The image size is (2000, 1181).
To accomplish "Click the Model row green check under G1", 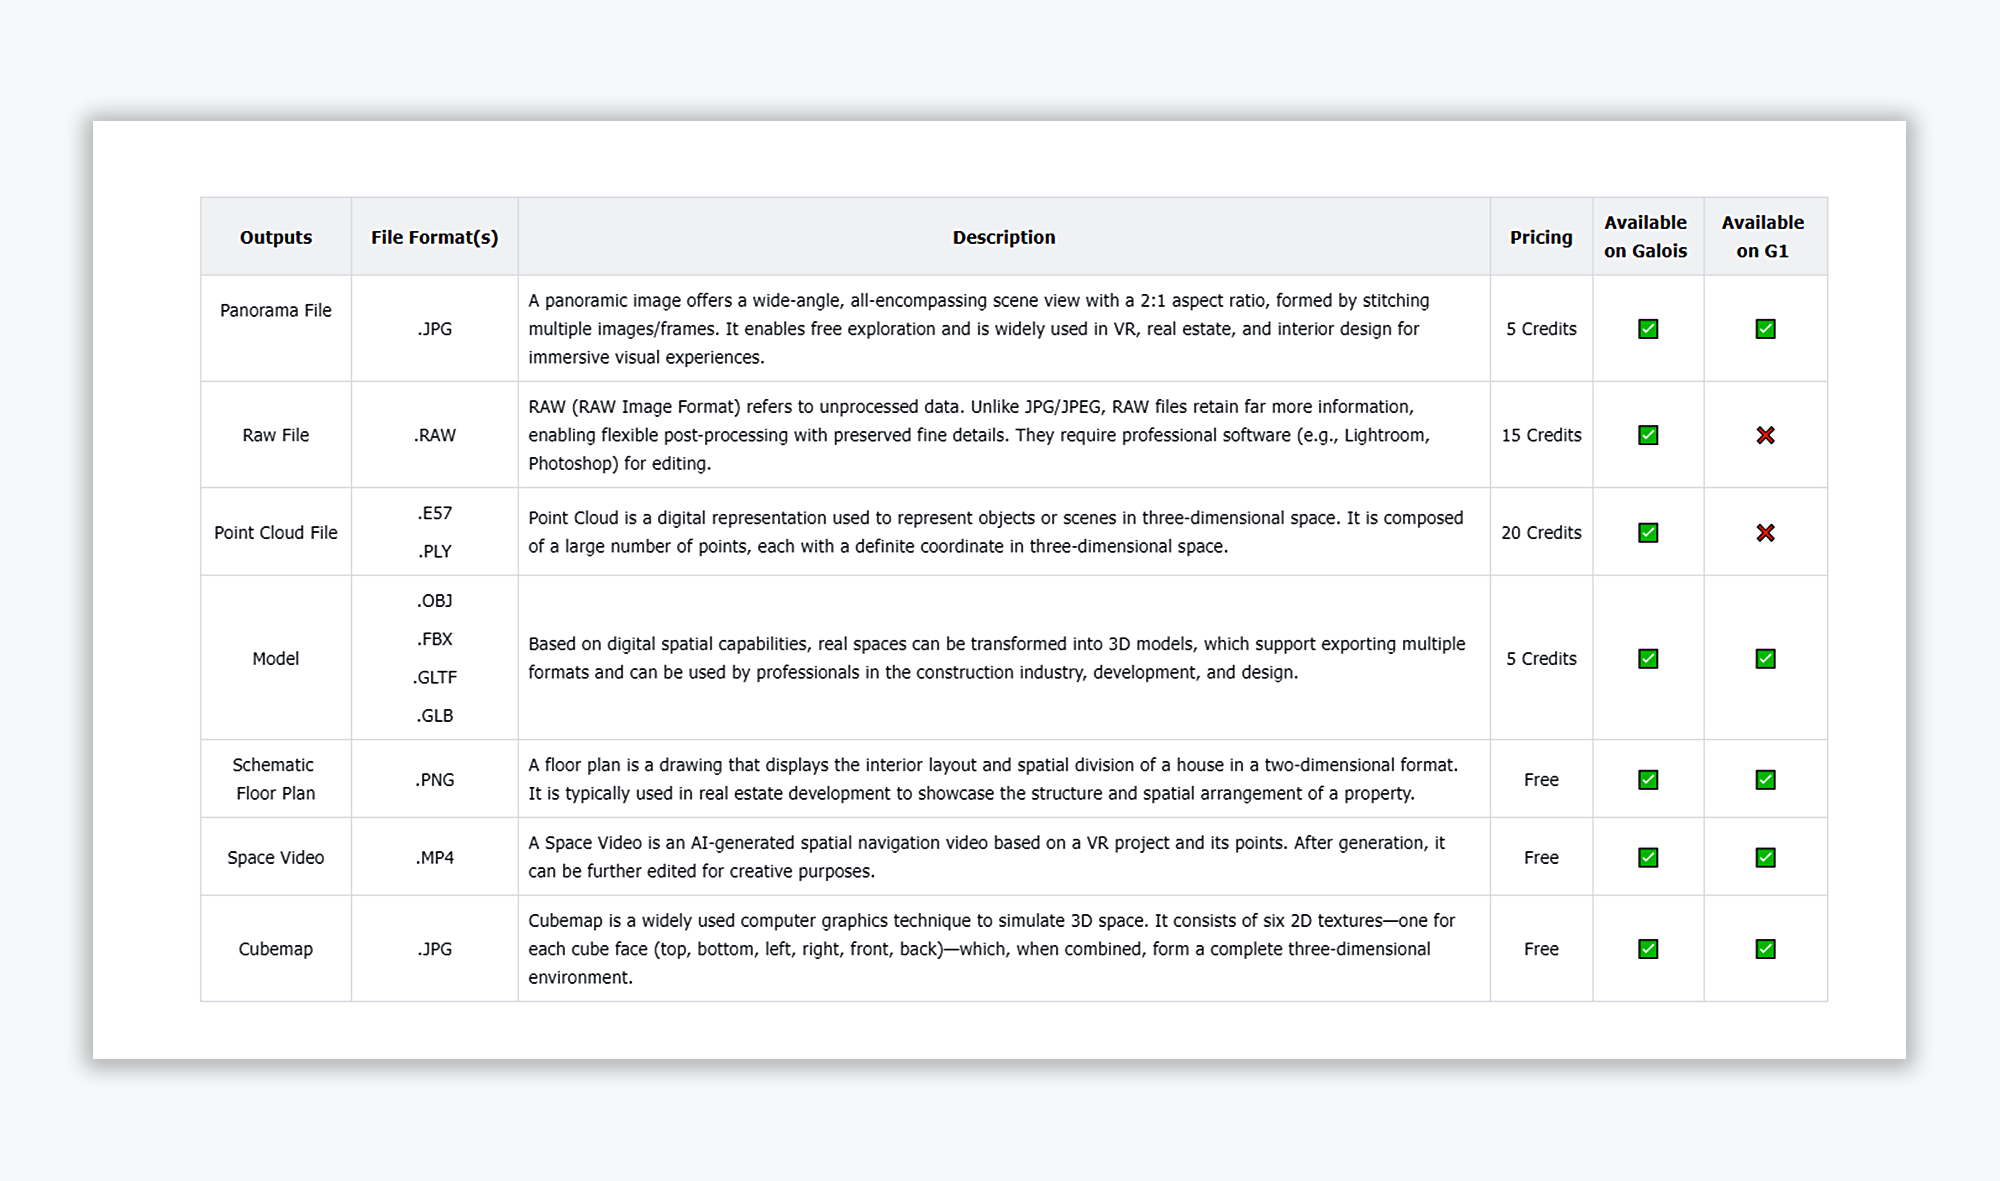I will (1765, 659).
